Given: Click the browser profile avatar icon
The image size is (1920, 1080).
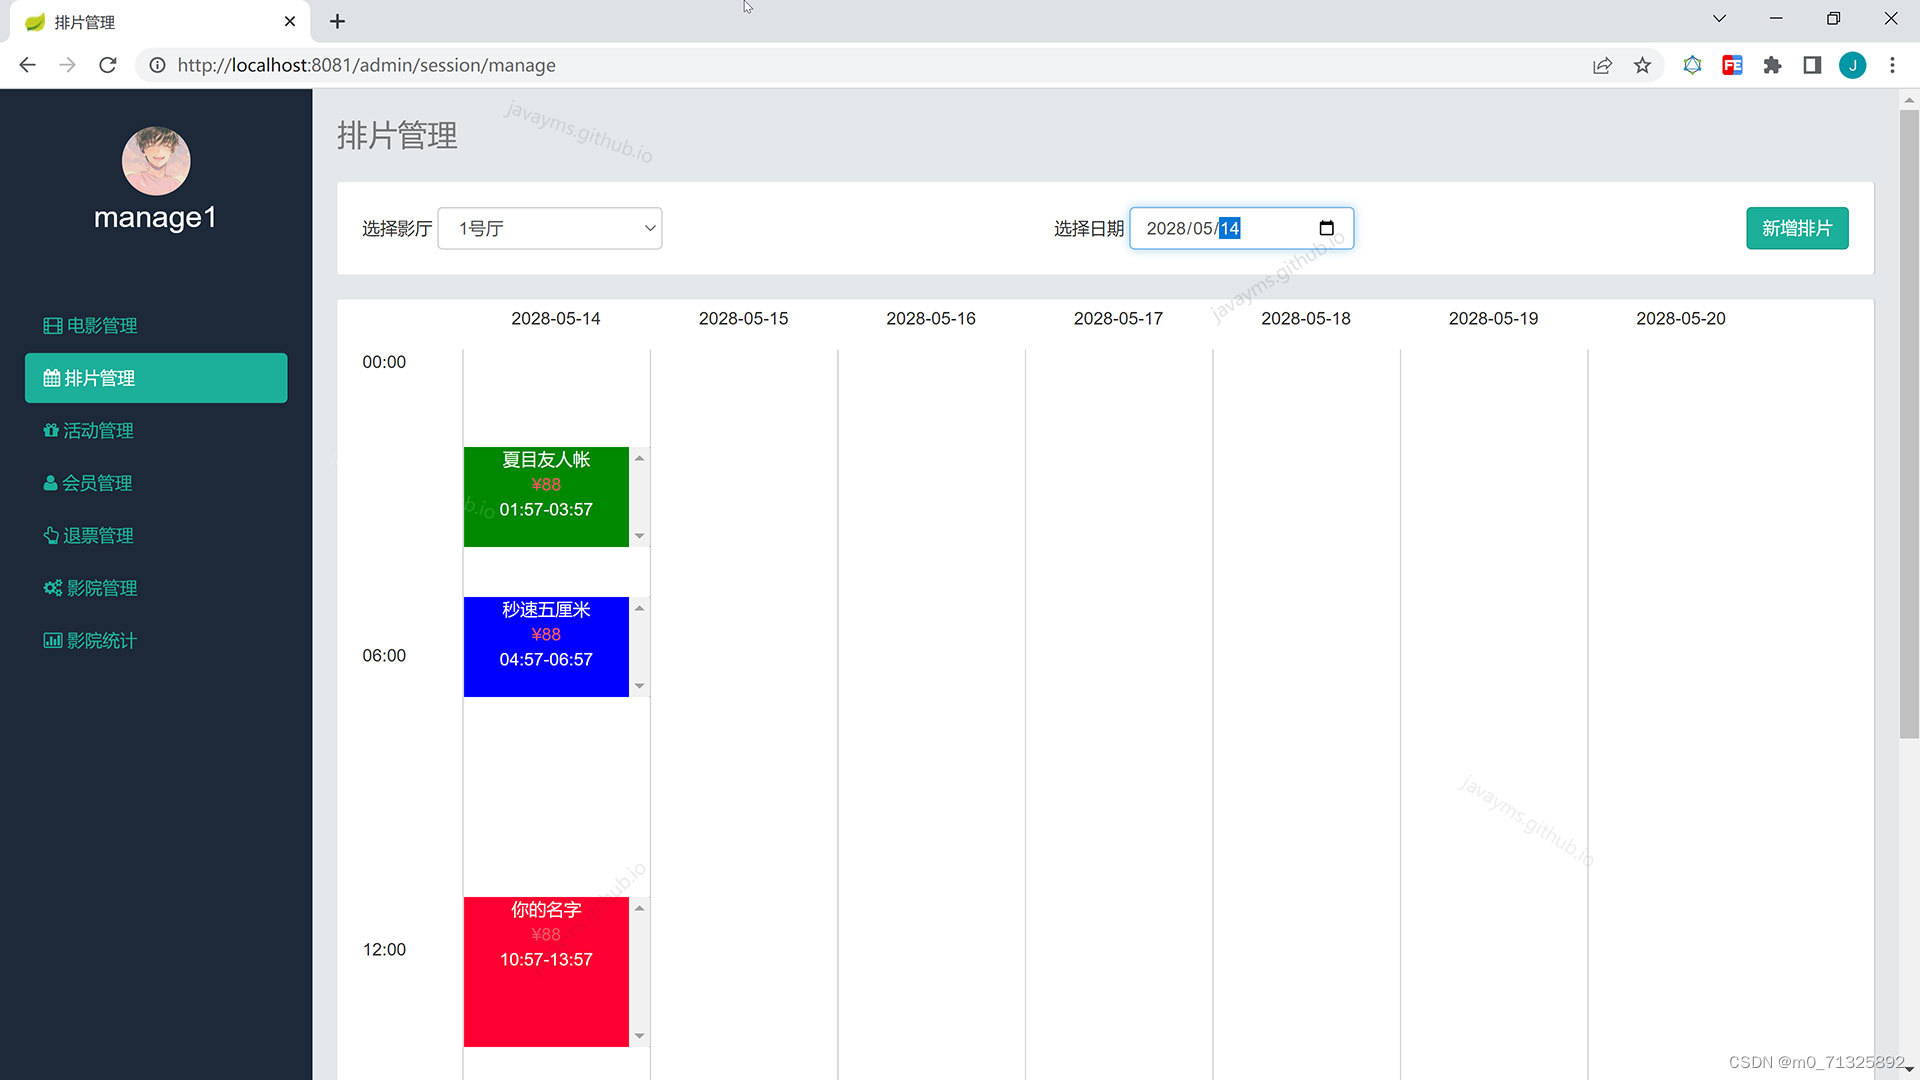Looking at the screenshot, I should click(x=1853, y=65).
